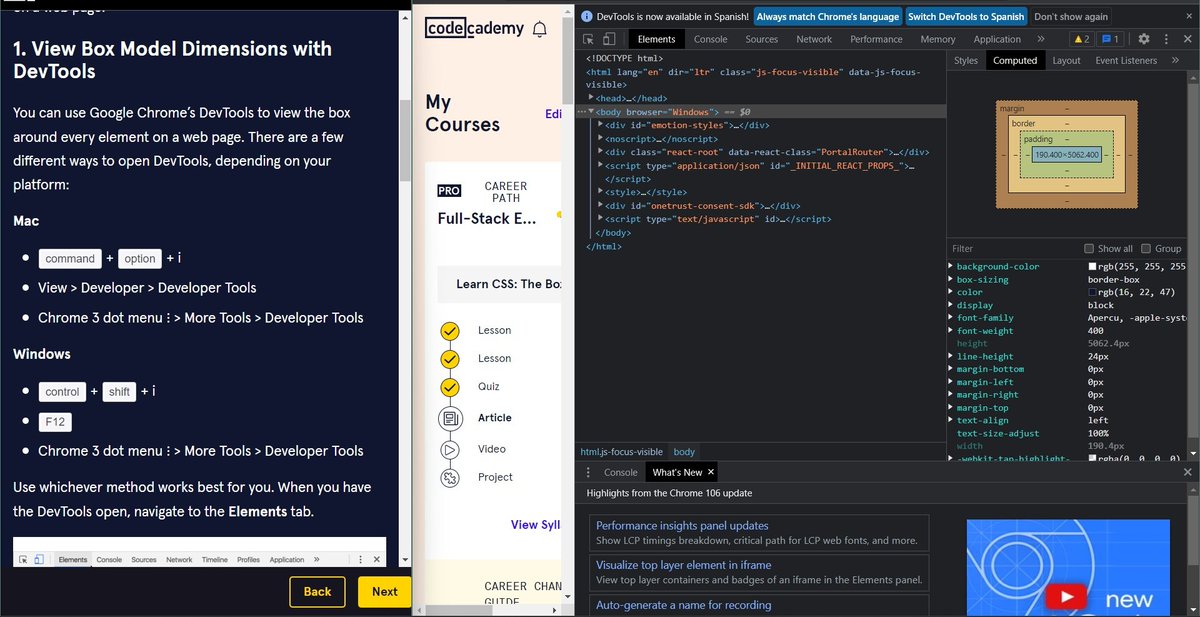Viewport: 1200px width, 617px height.
Task: Open the Event Listeners pane tab
Action: (1126, 60)
